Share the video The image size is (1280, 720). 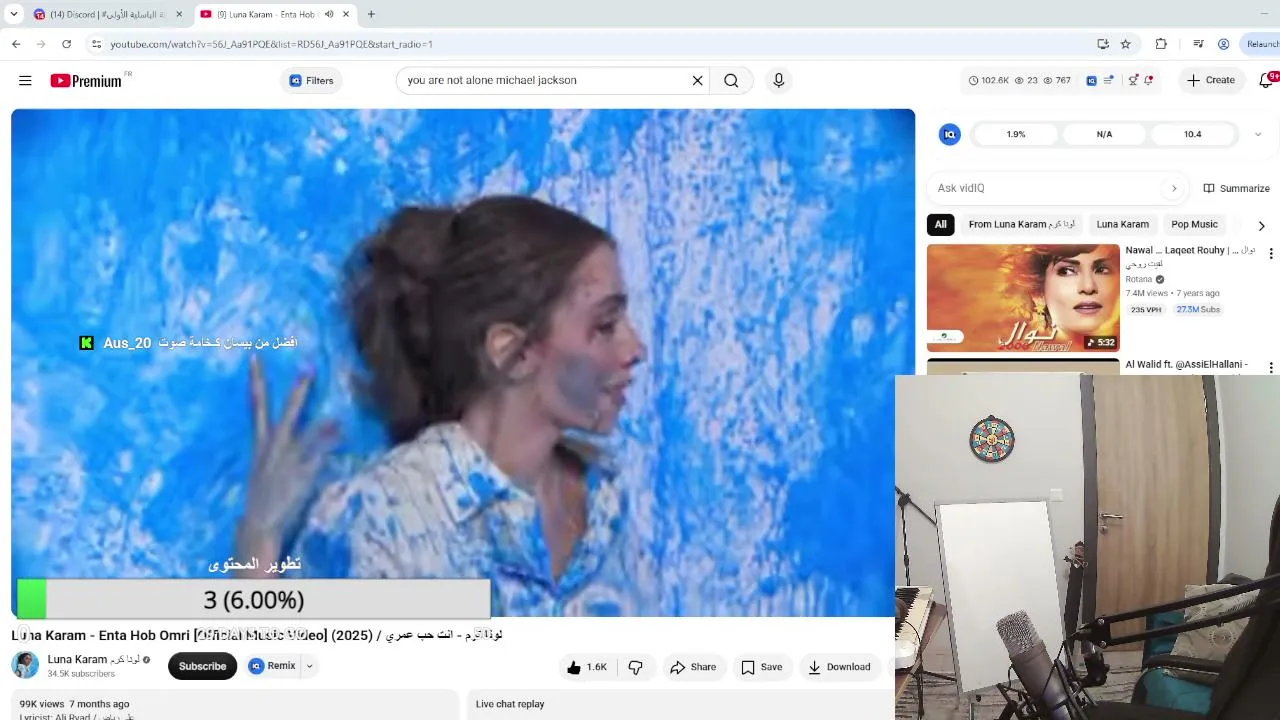pyautogui.click(x=693, y=667)
